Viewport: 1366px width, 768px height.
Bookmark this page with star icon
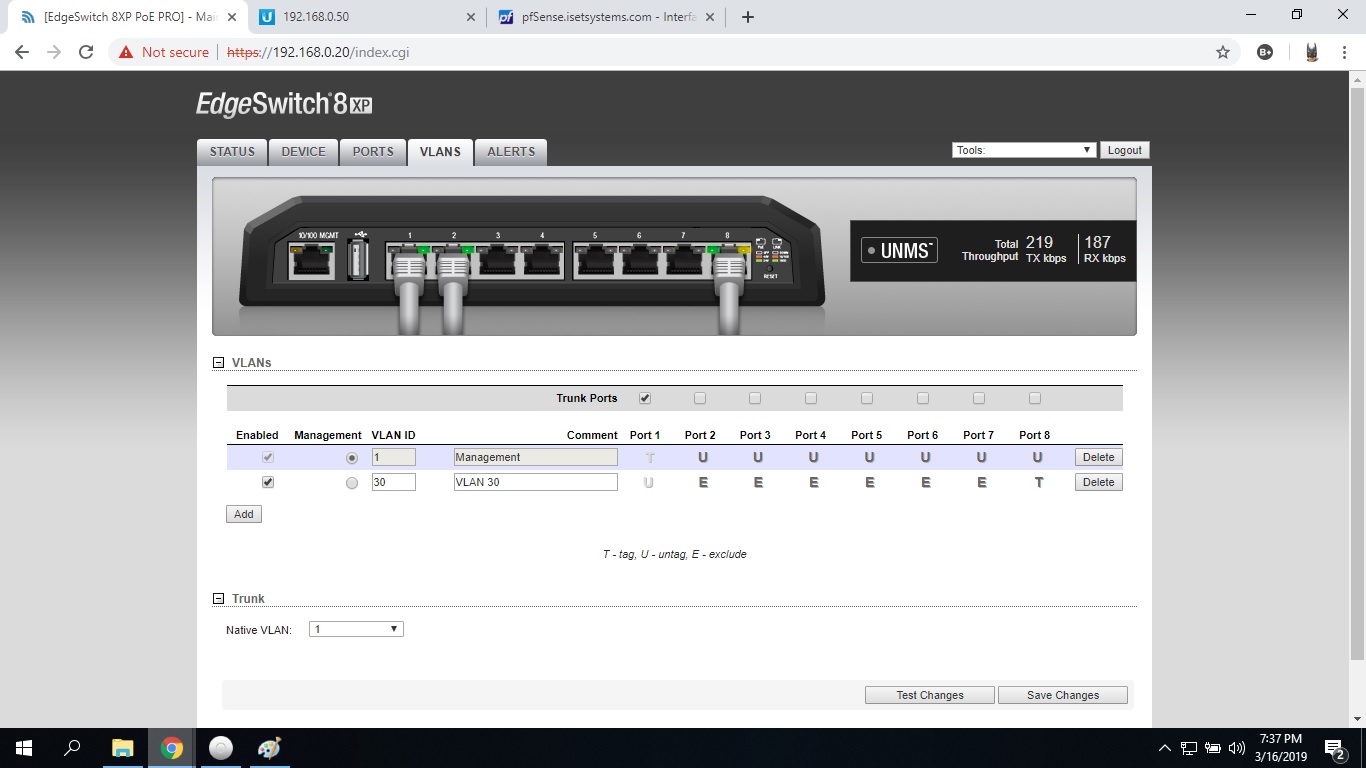(1222, 52)
